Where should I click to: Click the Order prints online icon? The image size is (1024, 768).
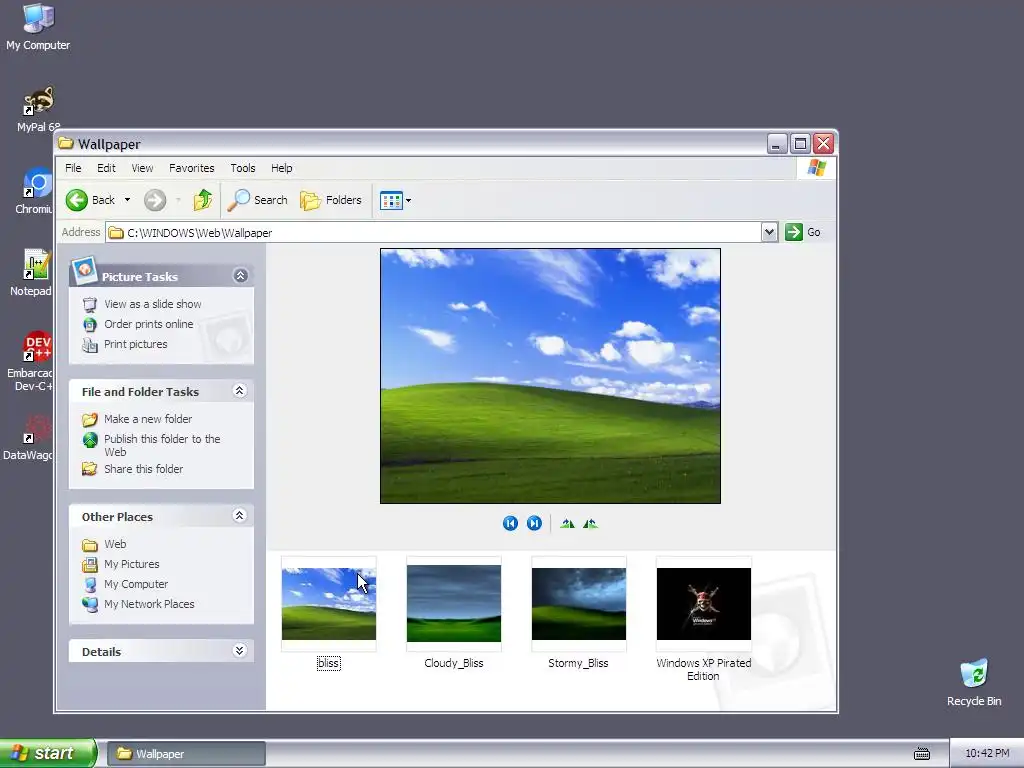click(90, 324)
